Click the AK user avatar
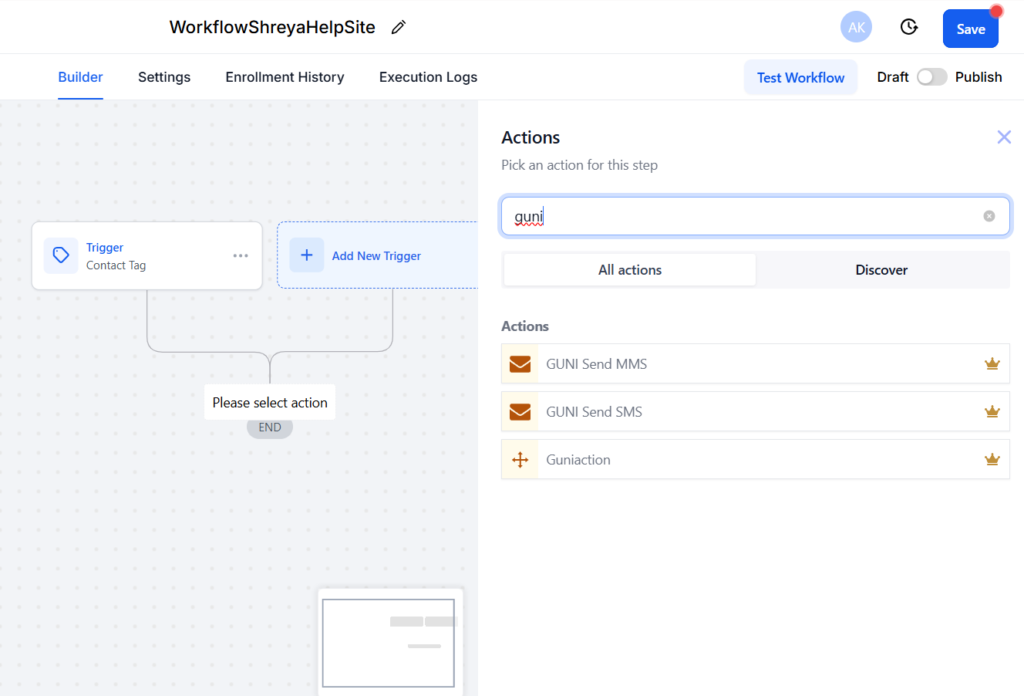This screenshot has width=1024, height=696. [x=856, y=27]
